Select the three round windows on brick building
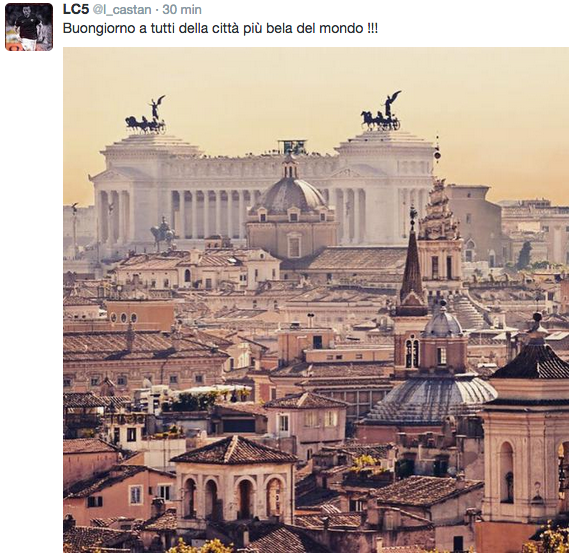 point(124,317)
